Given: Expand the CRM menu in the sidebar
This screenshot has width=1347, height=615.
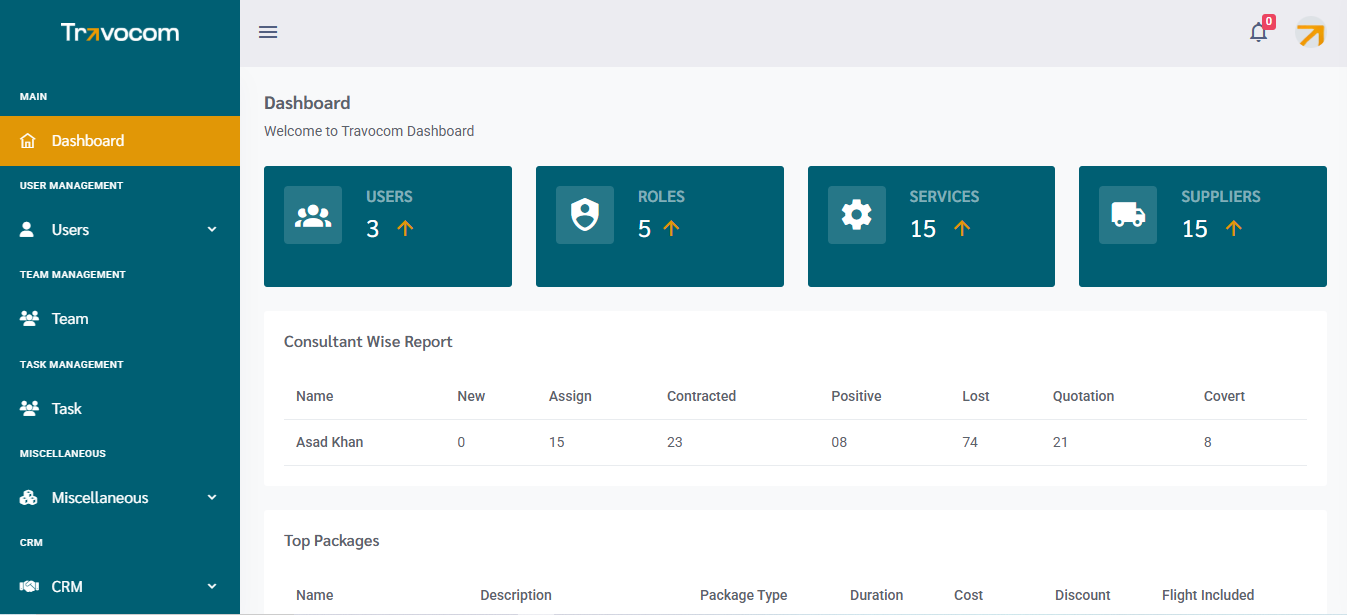Looking at the screenshot, I should [x=211, y=586].
